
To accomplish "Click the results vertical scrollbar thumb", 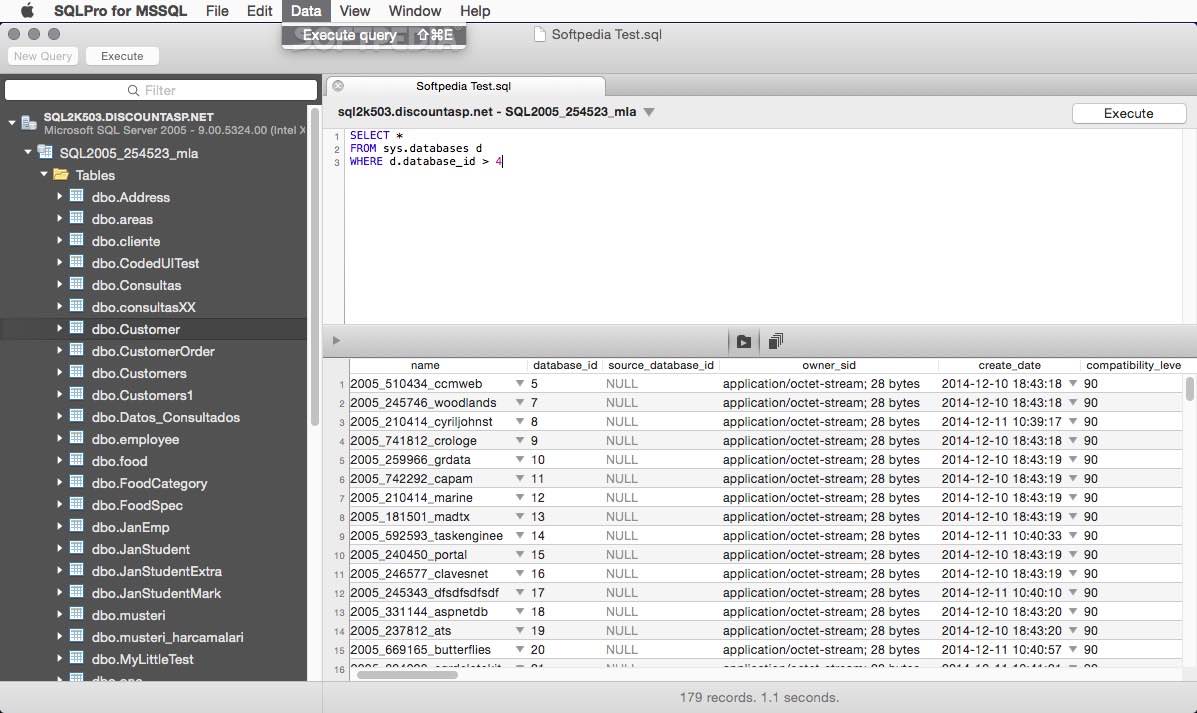I will pyautogui.click(x=1189, y=389).
